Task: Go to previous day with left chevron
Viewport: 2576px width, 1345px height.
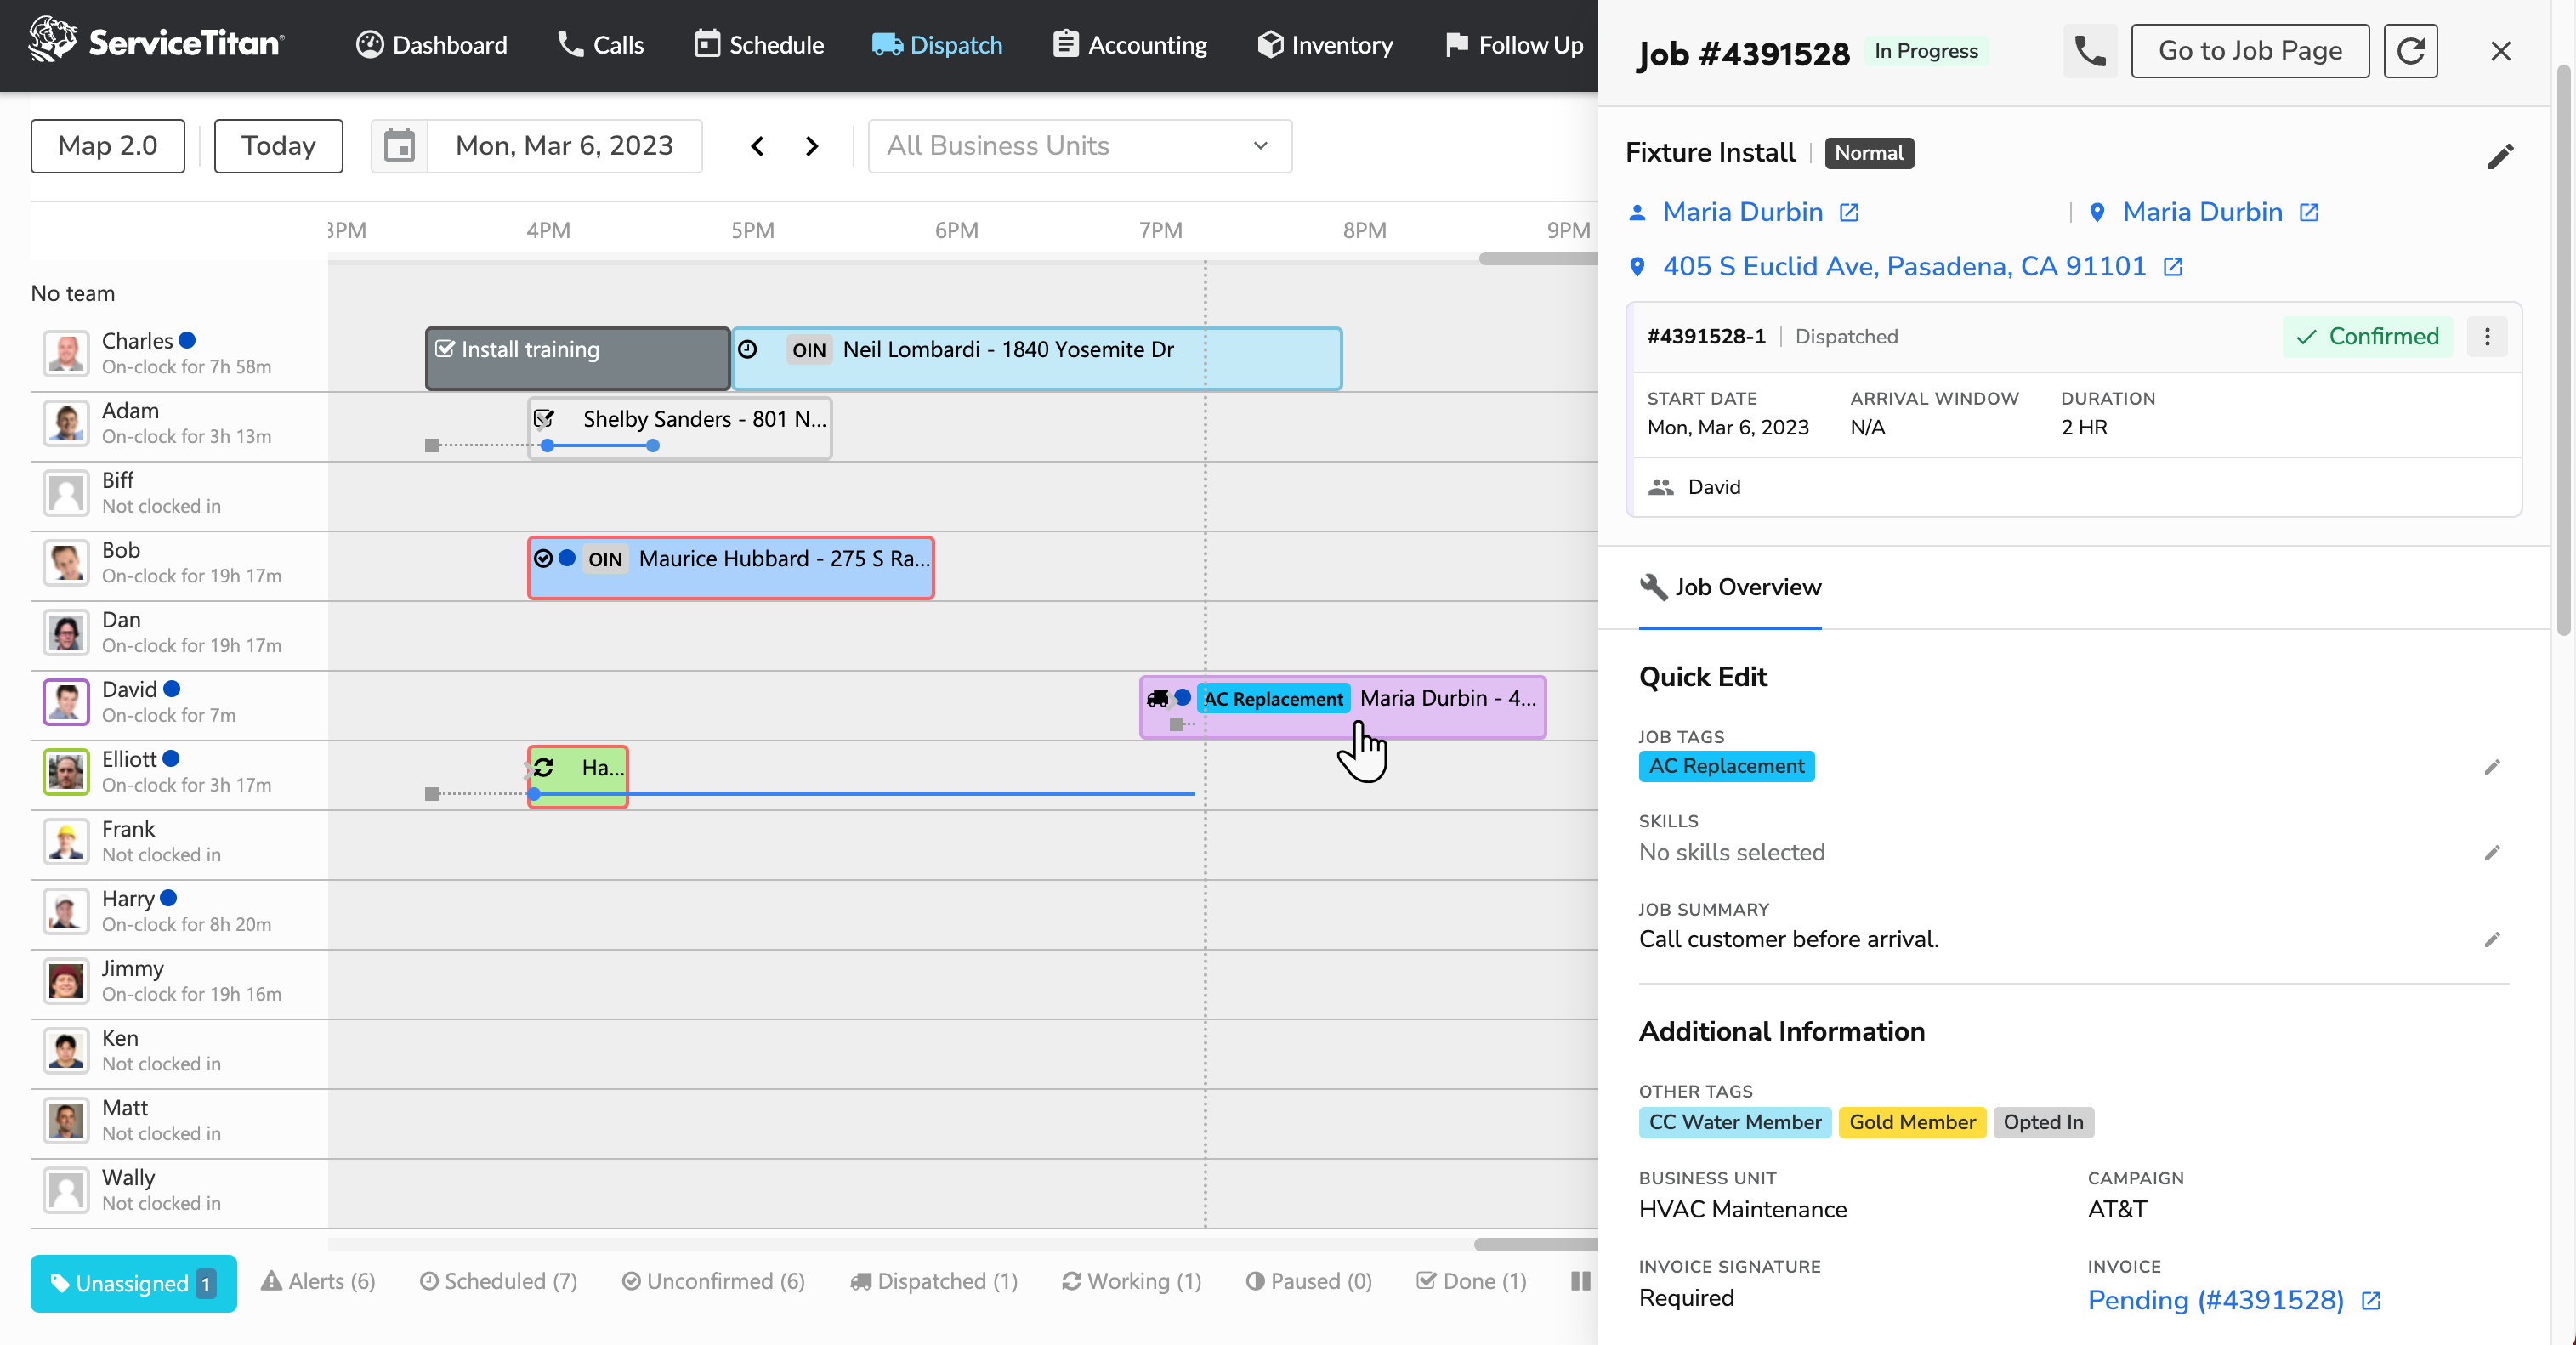Action: [x=757, y=146]
